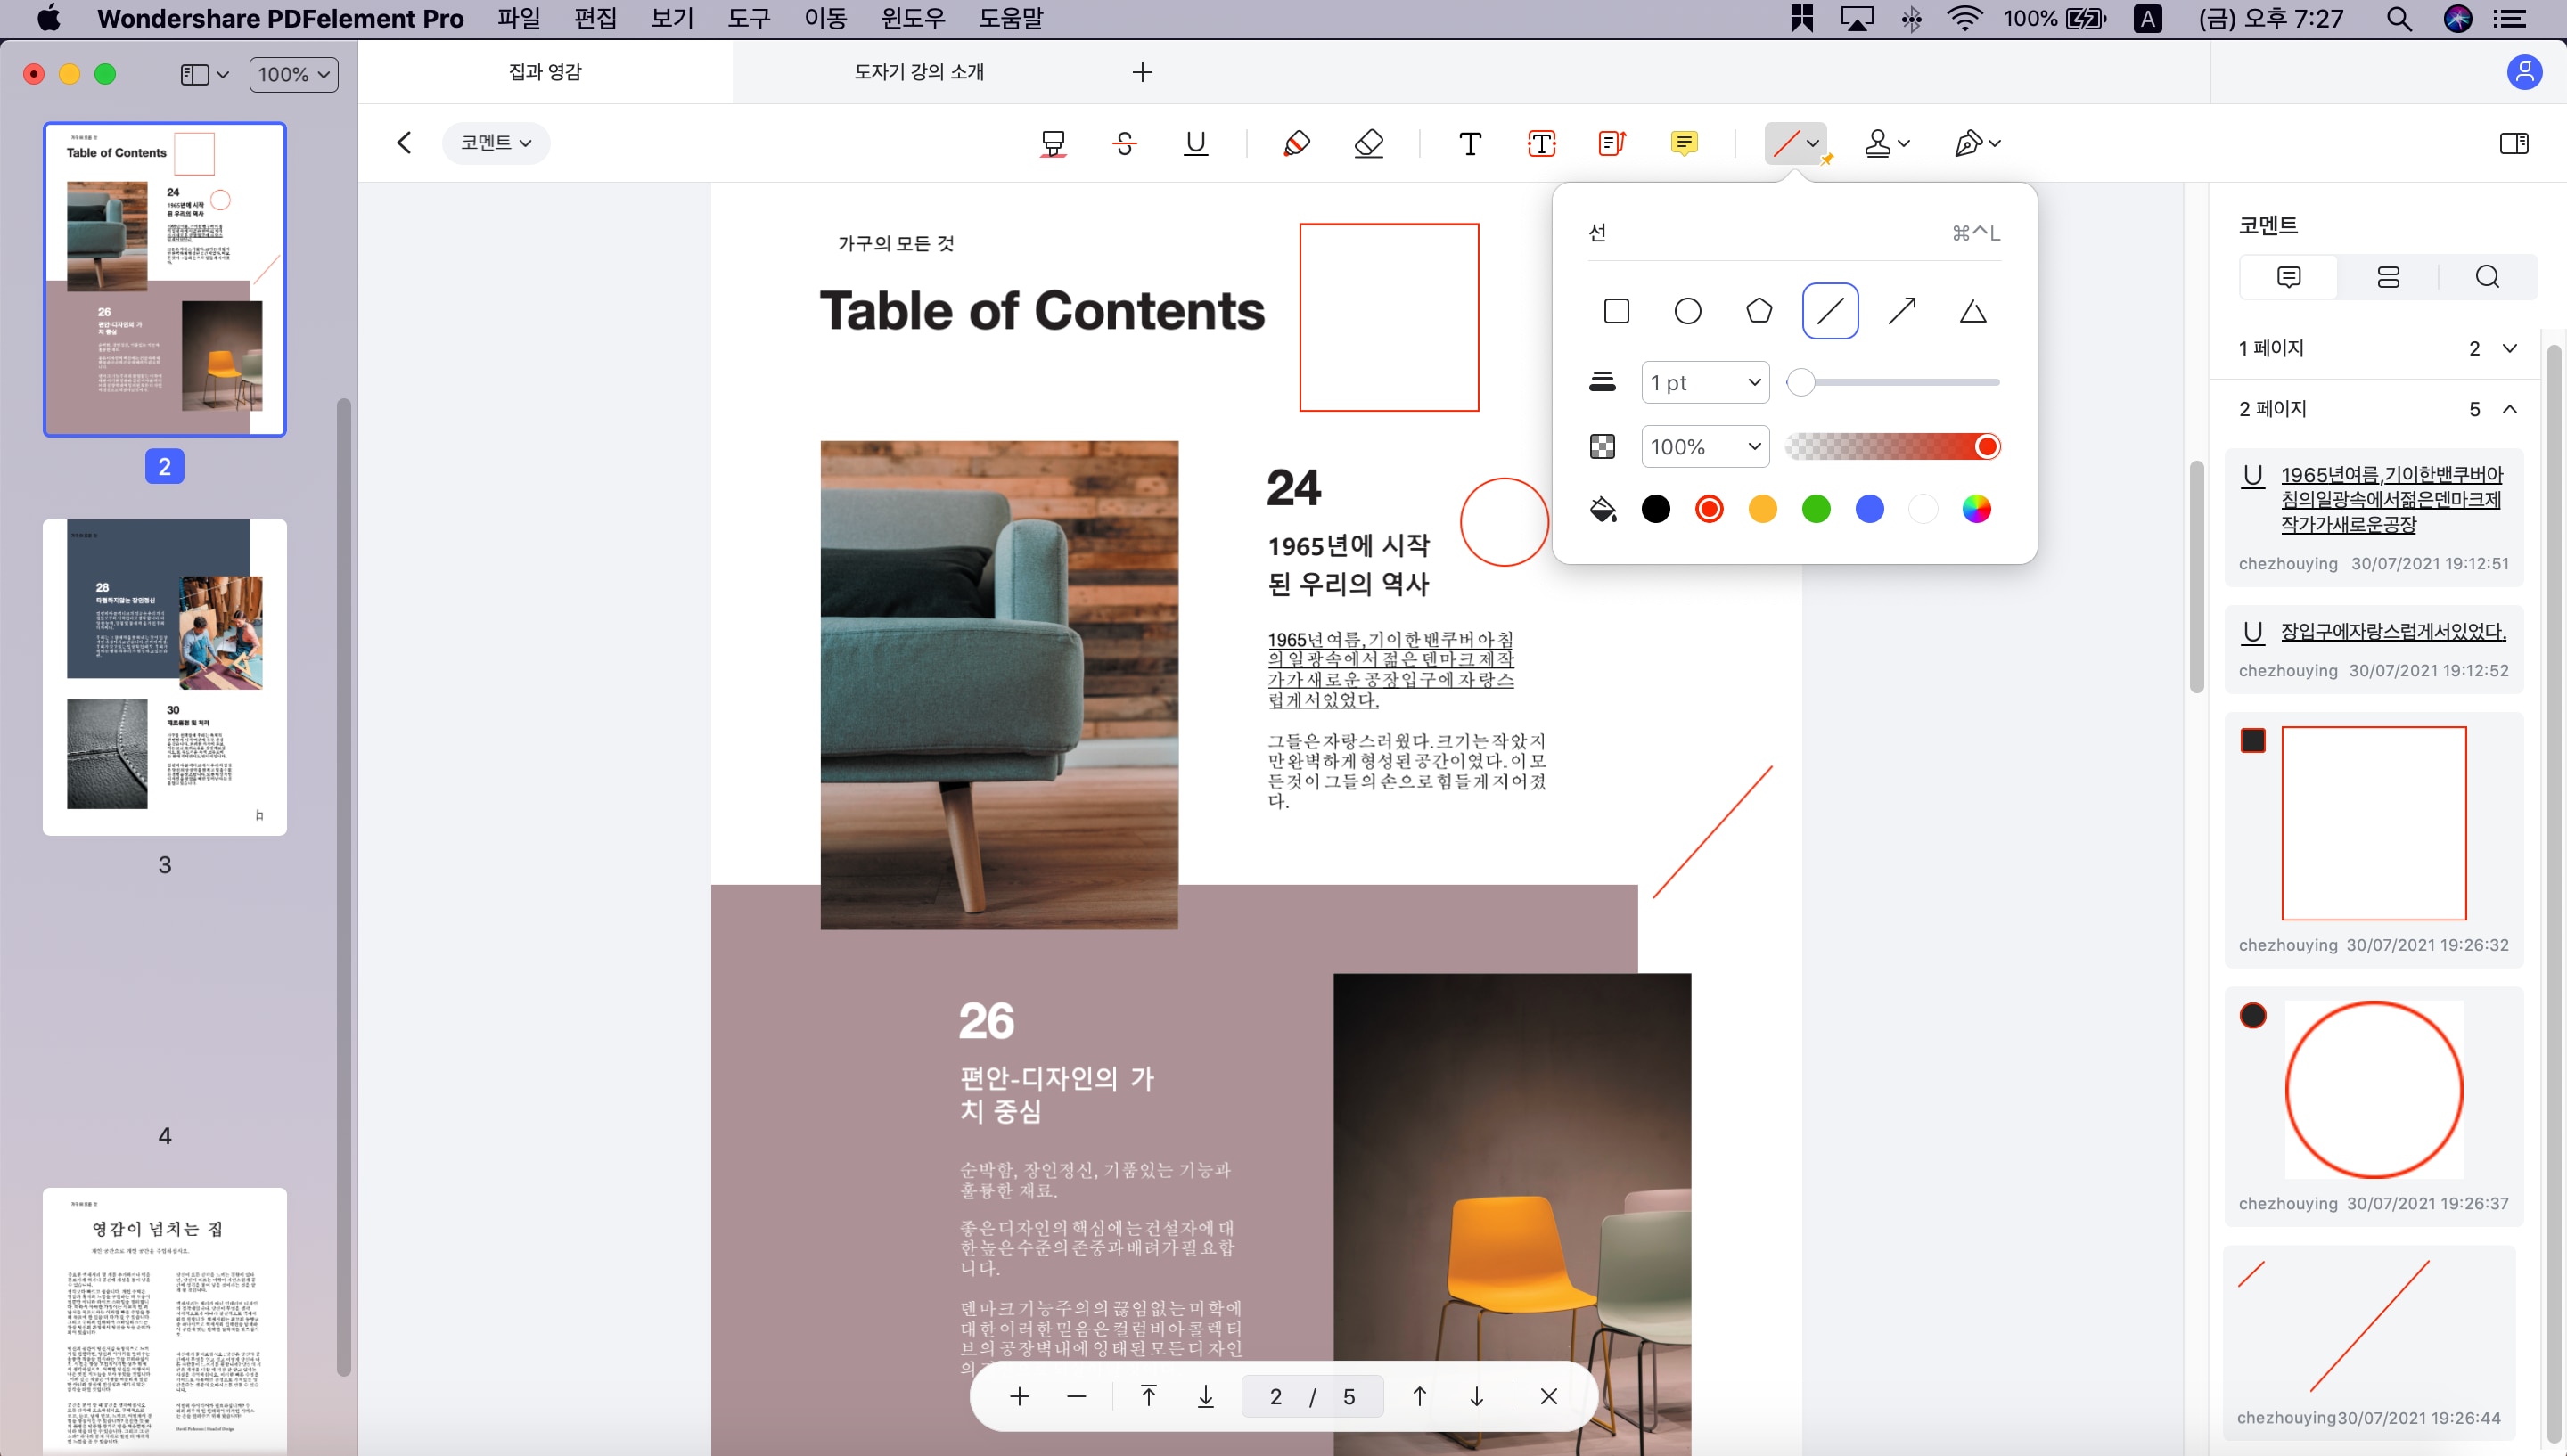Open the rectangle annotation comment card
Viewport: 2567px width, 1456px height.
(2374, 839)
